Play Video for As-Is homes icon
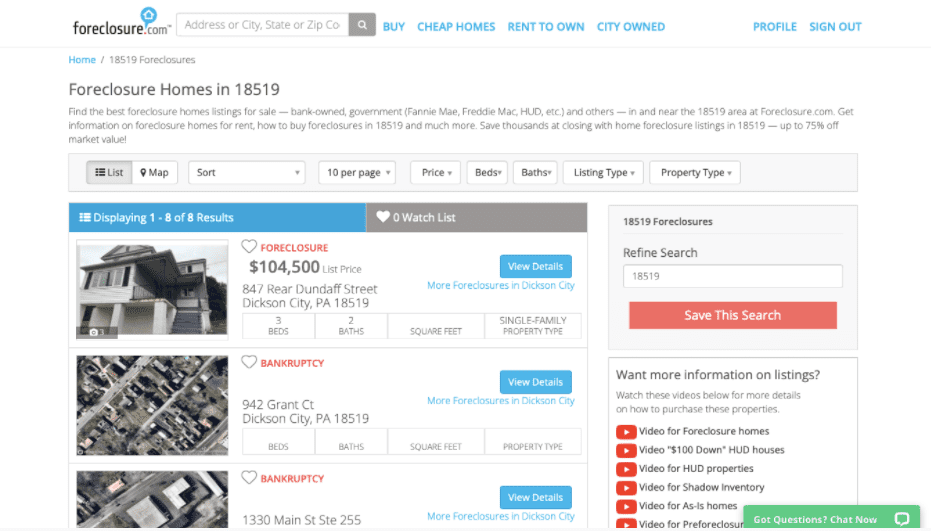Image resolution: width=931 pixels, height=531 pixels. pyautogui.click(x=626, y=506)
